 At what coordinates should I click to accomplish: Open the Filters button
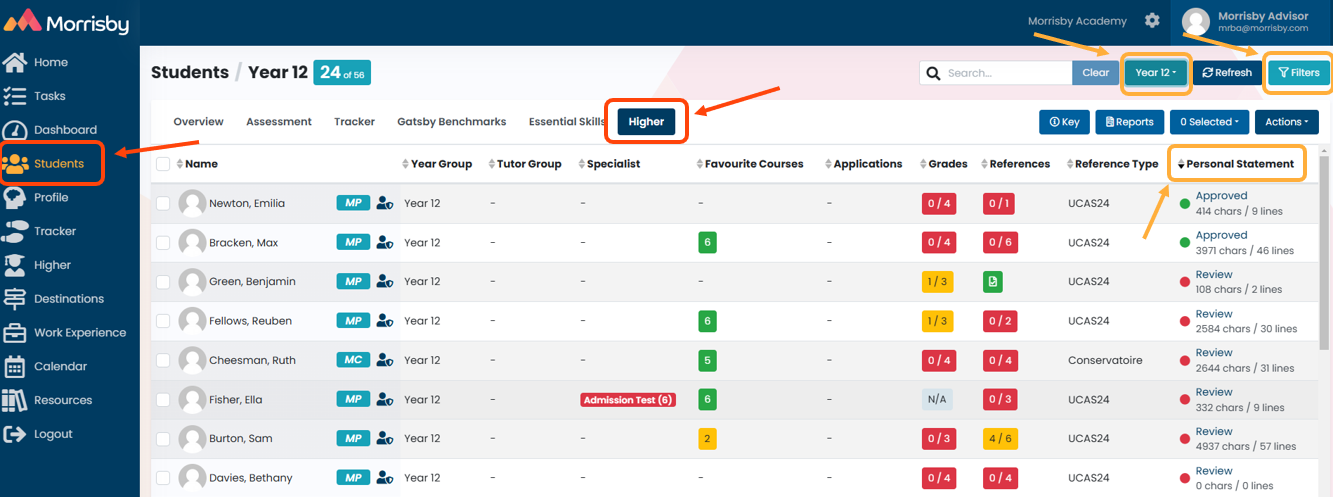point(1299,73)
